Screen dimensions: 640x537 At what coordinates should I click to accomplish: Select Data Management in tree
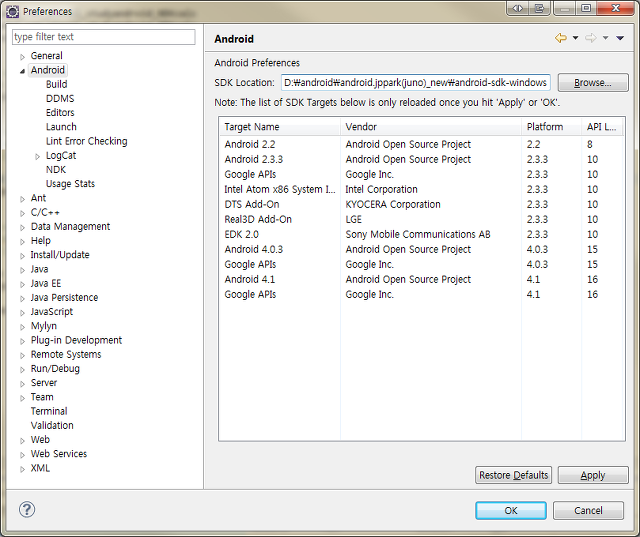click(70, 226)
